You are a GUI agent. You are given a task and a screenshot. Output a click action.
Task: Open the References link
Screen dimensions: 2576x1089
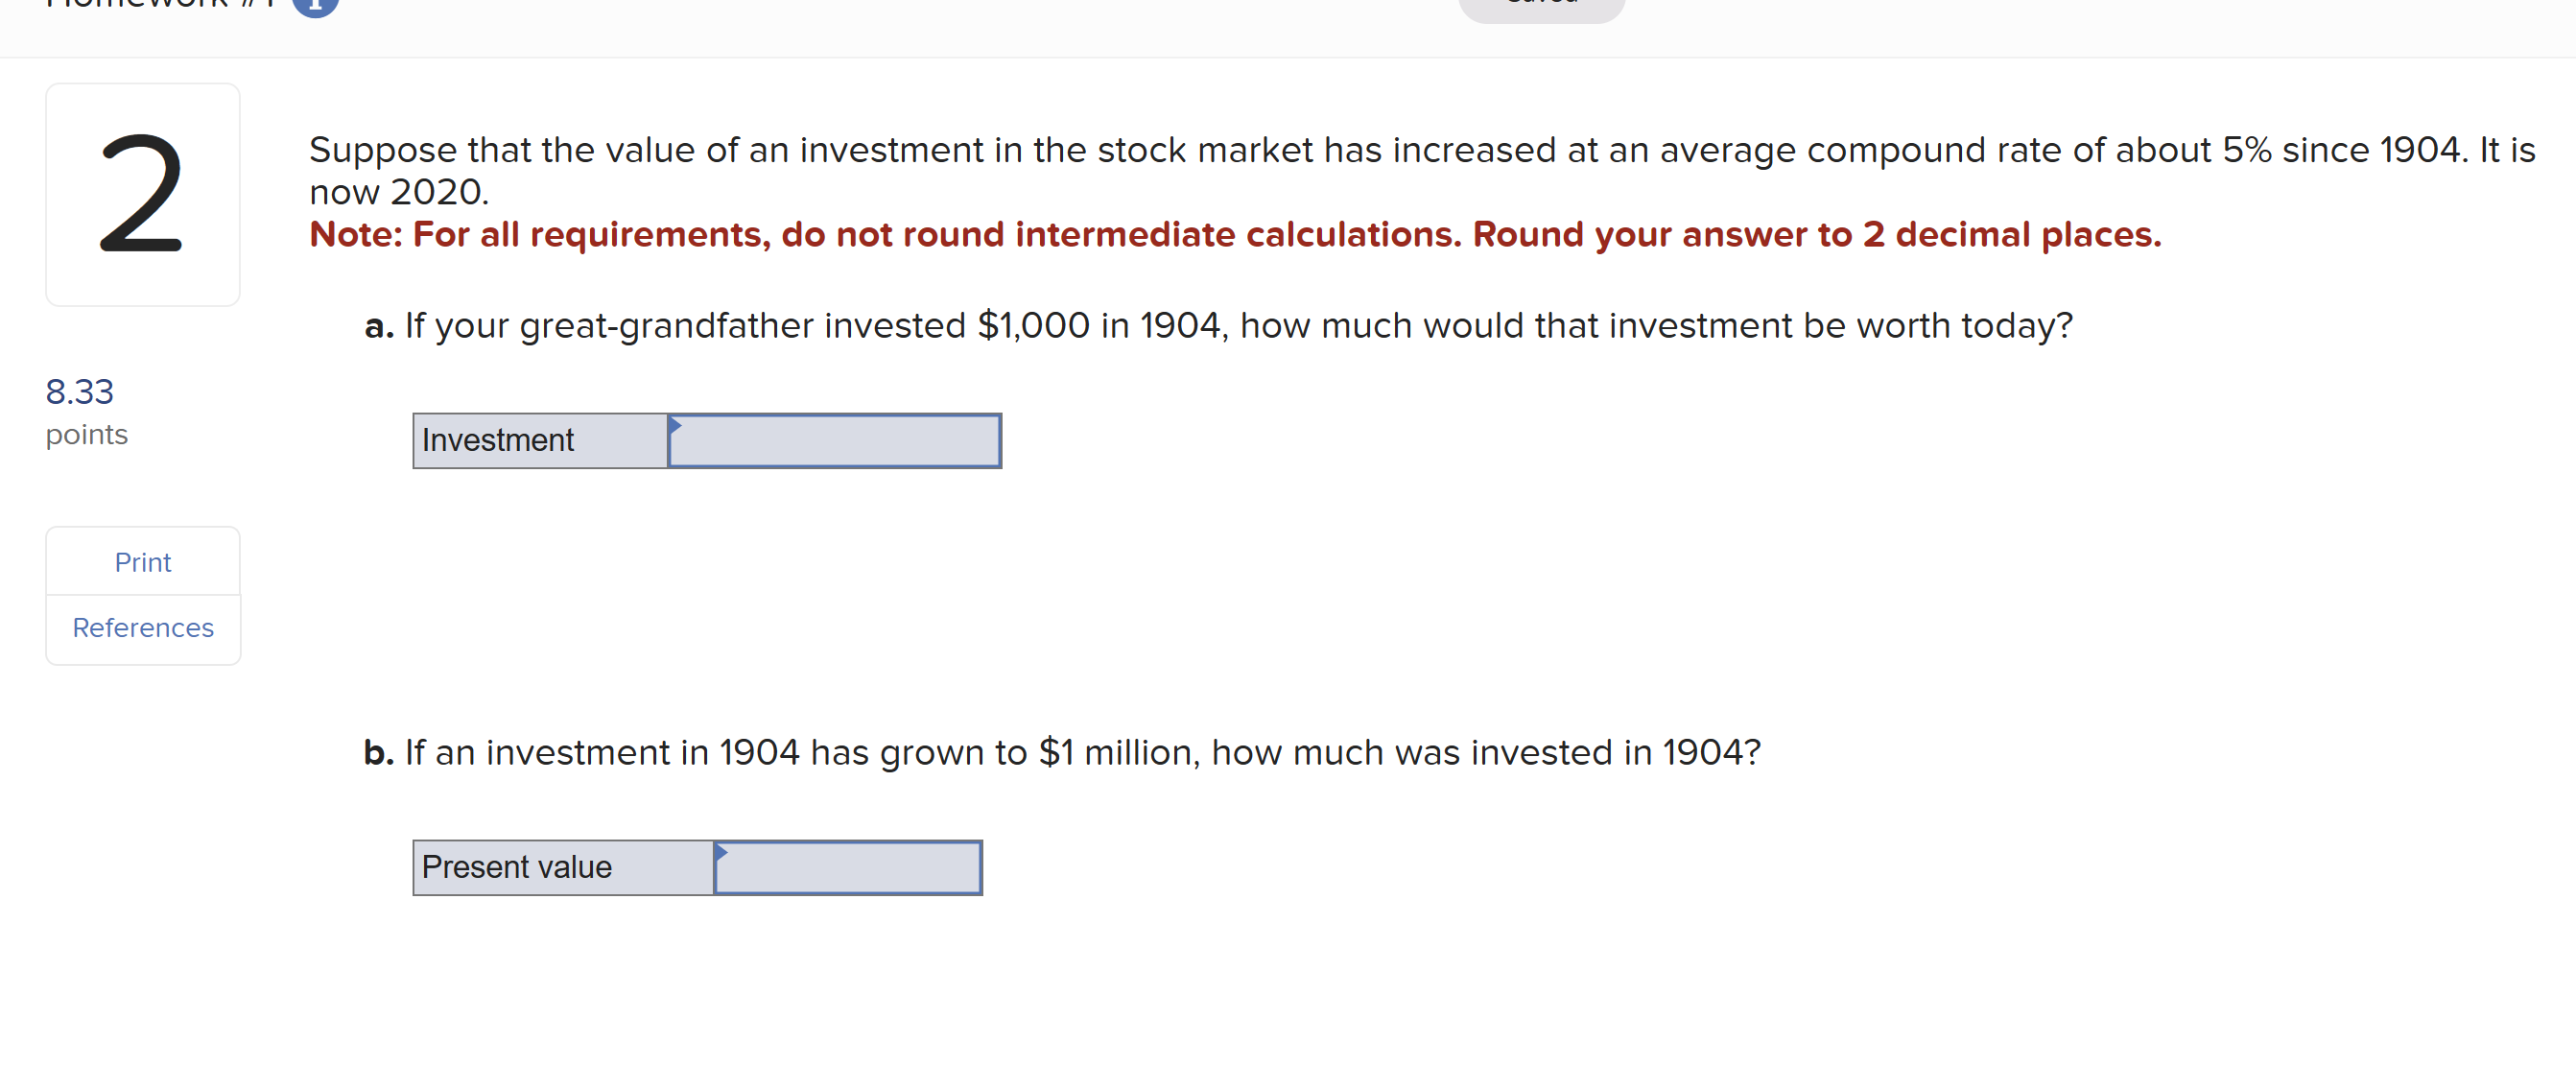point(143,628)
